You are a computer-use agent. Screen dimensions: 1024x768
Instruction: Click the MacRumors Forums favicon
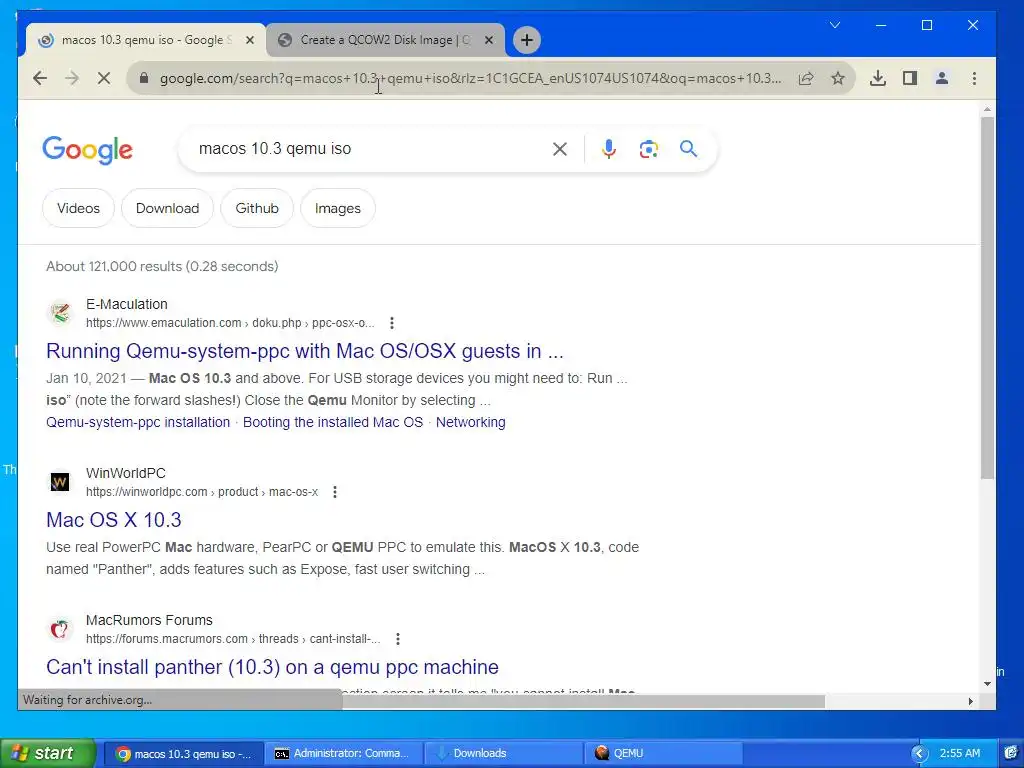point(60,629)
